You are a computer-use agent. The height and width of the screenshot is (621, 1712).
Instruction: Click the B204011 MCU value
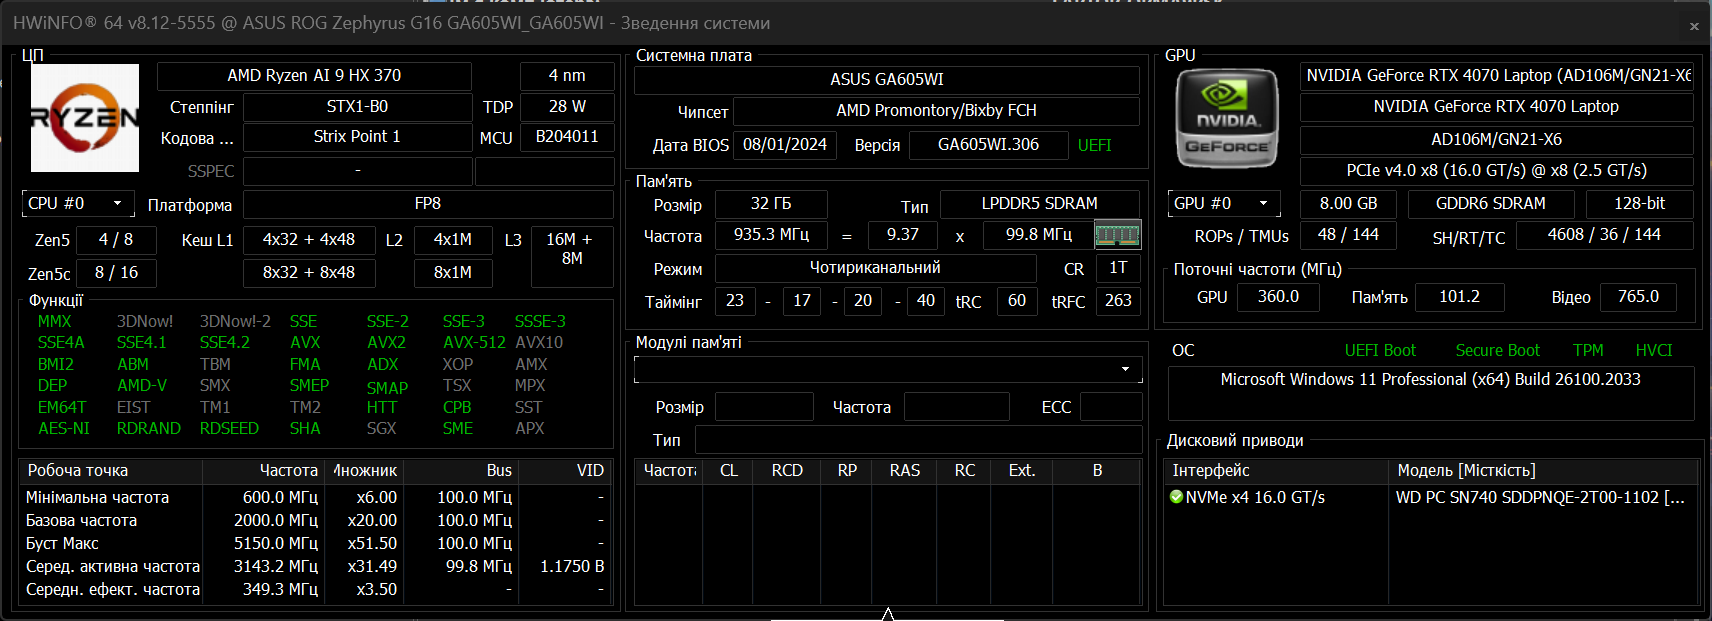[x=567, y=137]
